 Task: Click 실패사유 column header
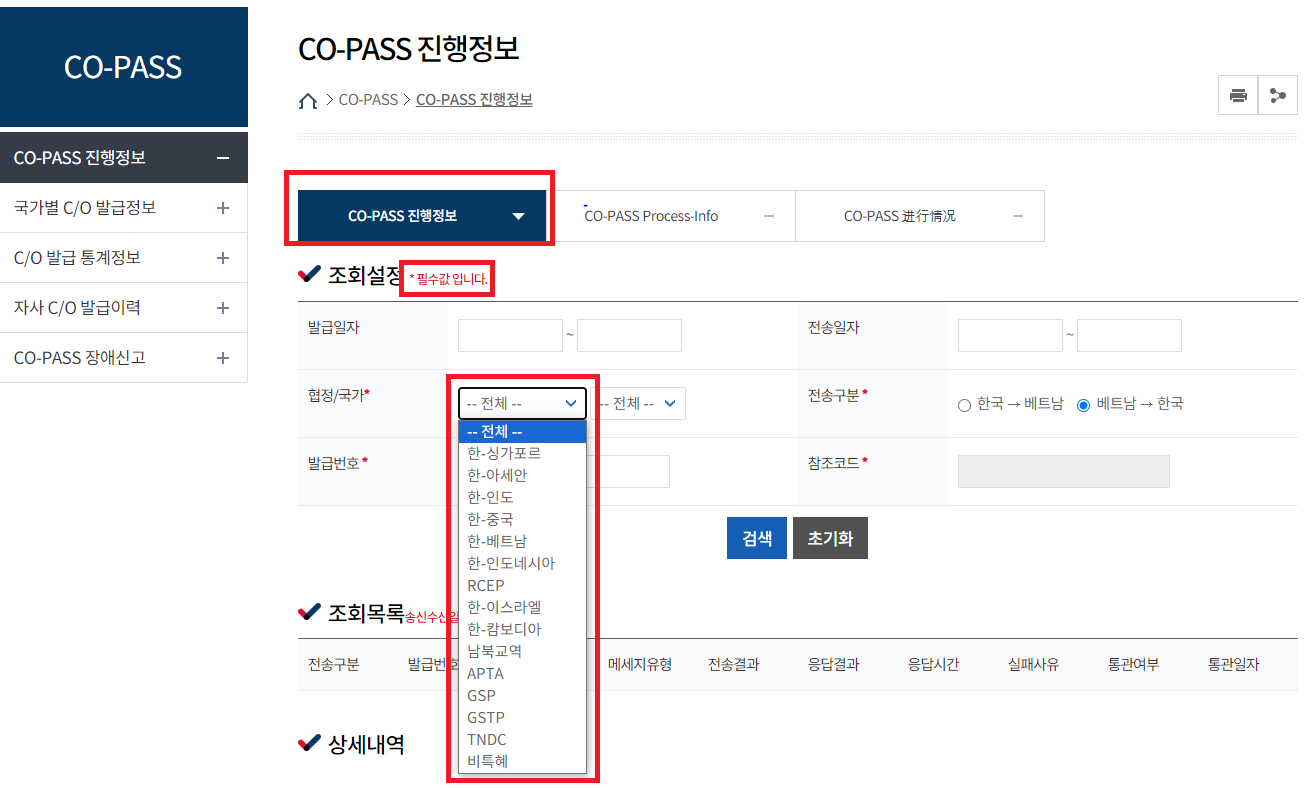[1034, 664]
